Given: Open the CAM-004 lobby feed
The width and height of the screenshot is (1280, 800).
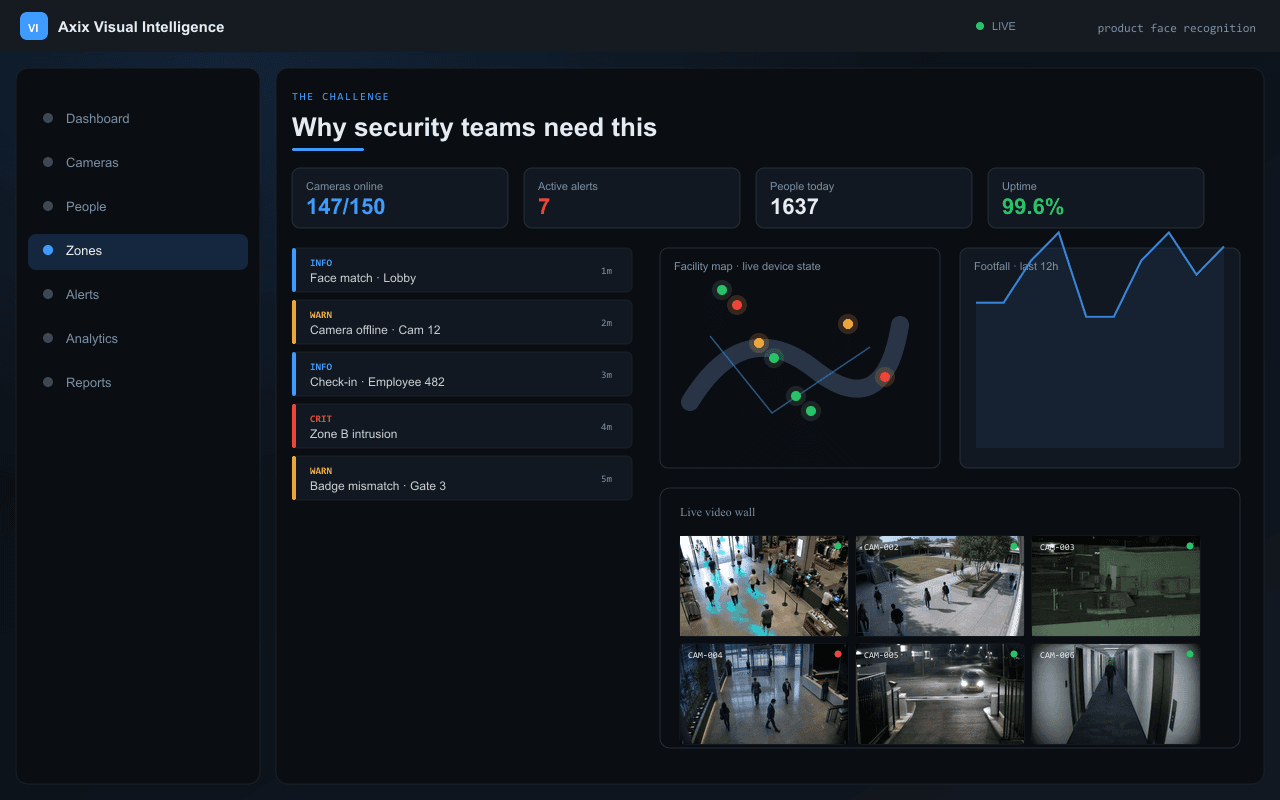Looking at the screenshot, I should 764,694.
